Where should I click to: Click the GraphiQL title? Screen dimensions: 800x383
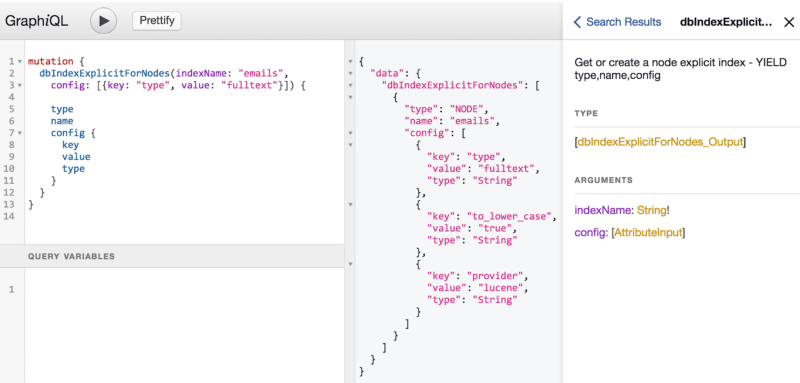pyautogui.click(x=36, y=21)
